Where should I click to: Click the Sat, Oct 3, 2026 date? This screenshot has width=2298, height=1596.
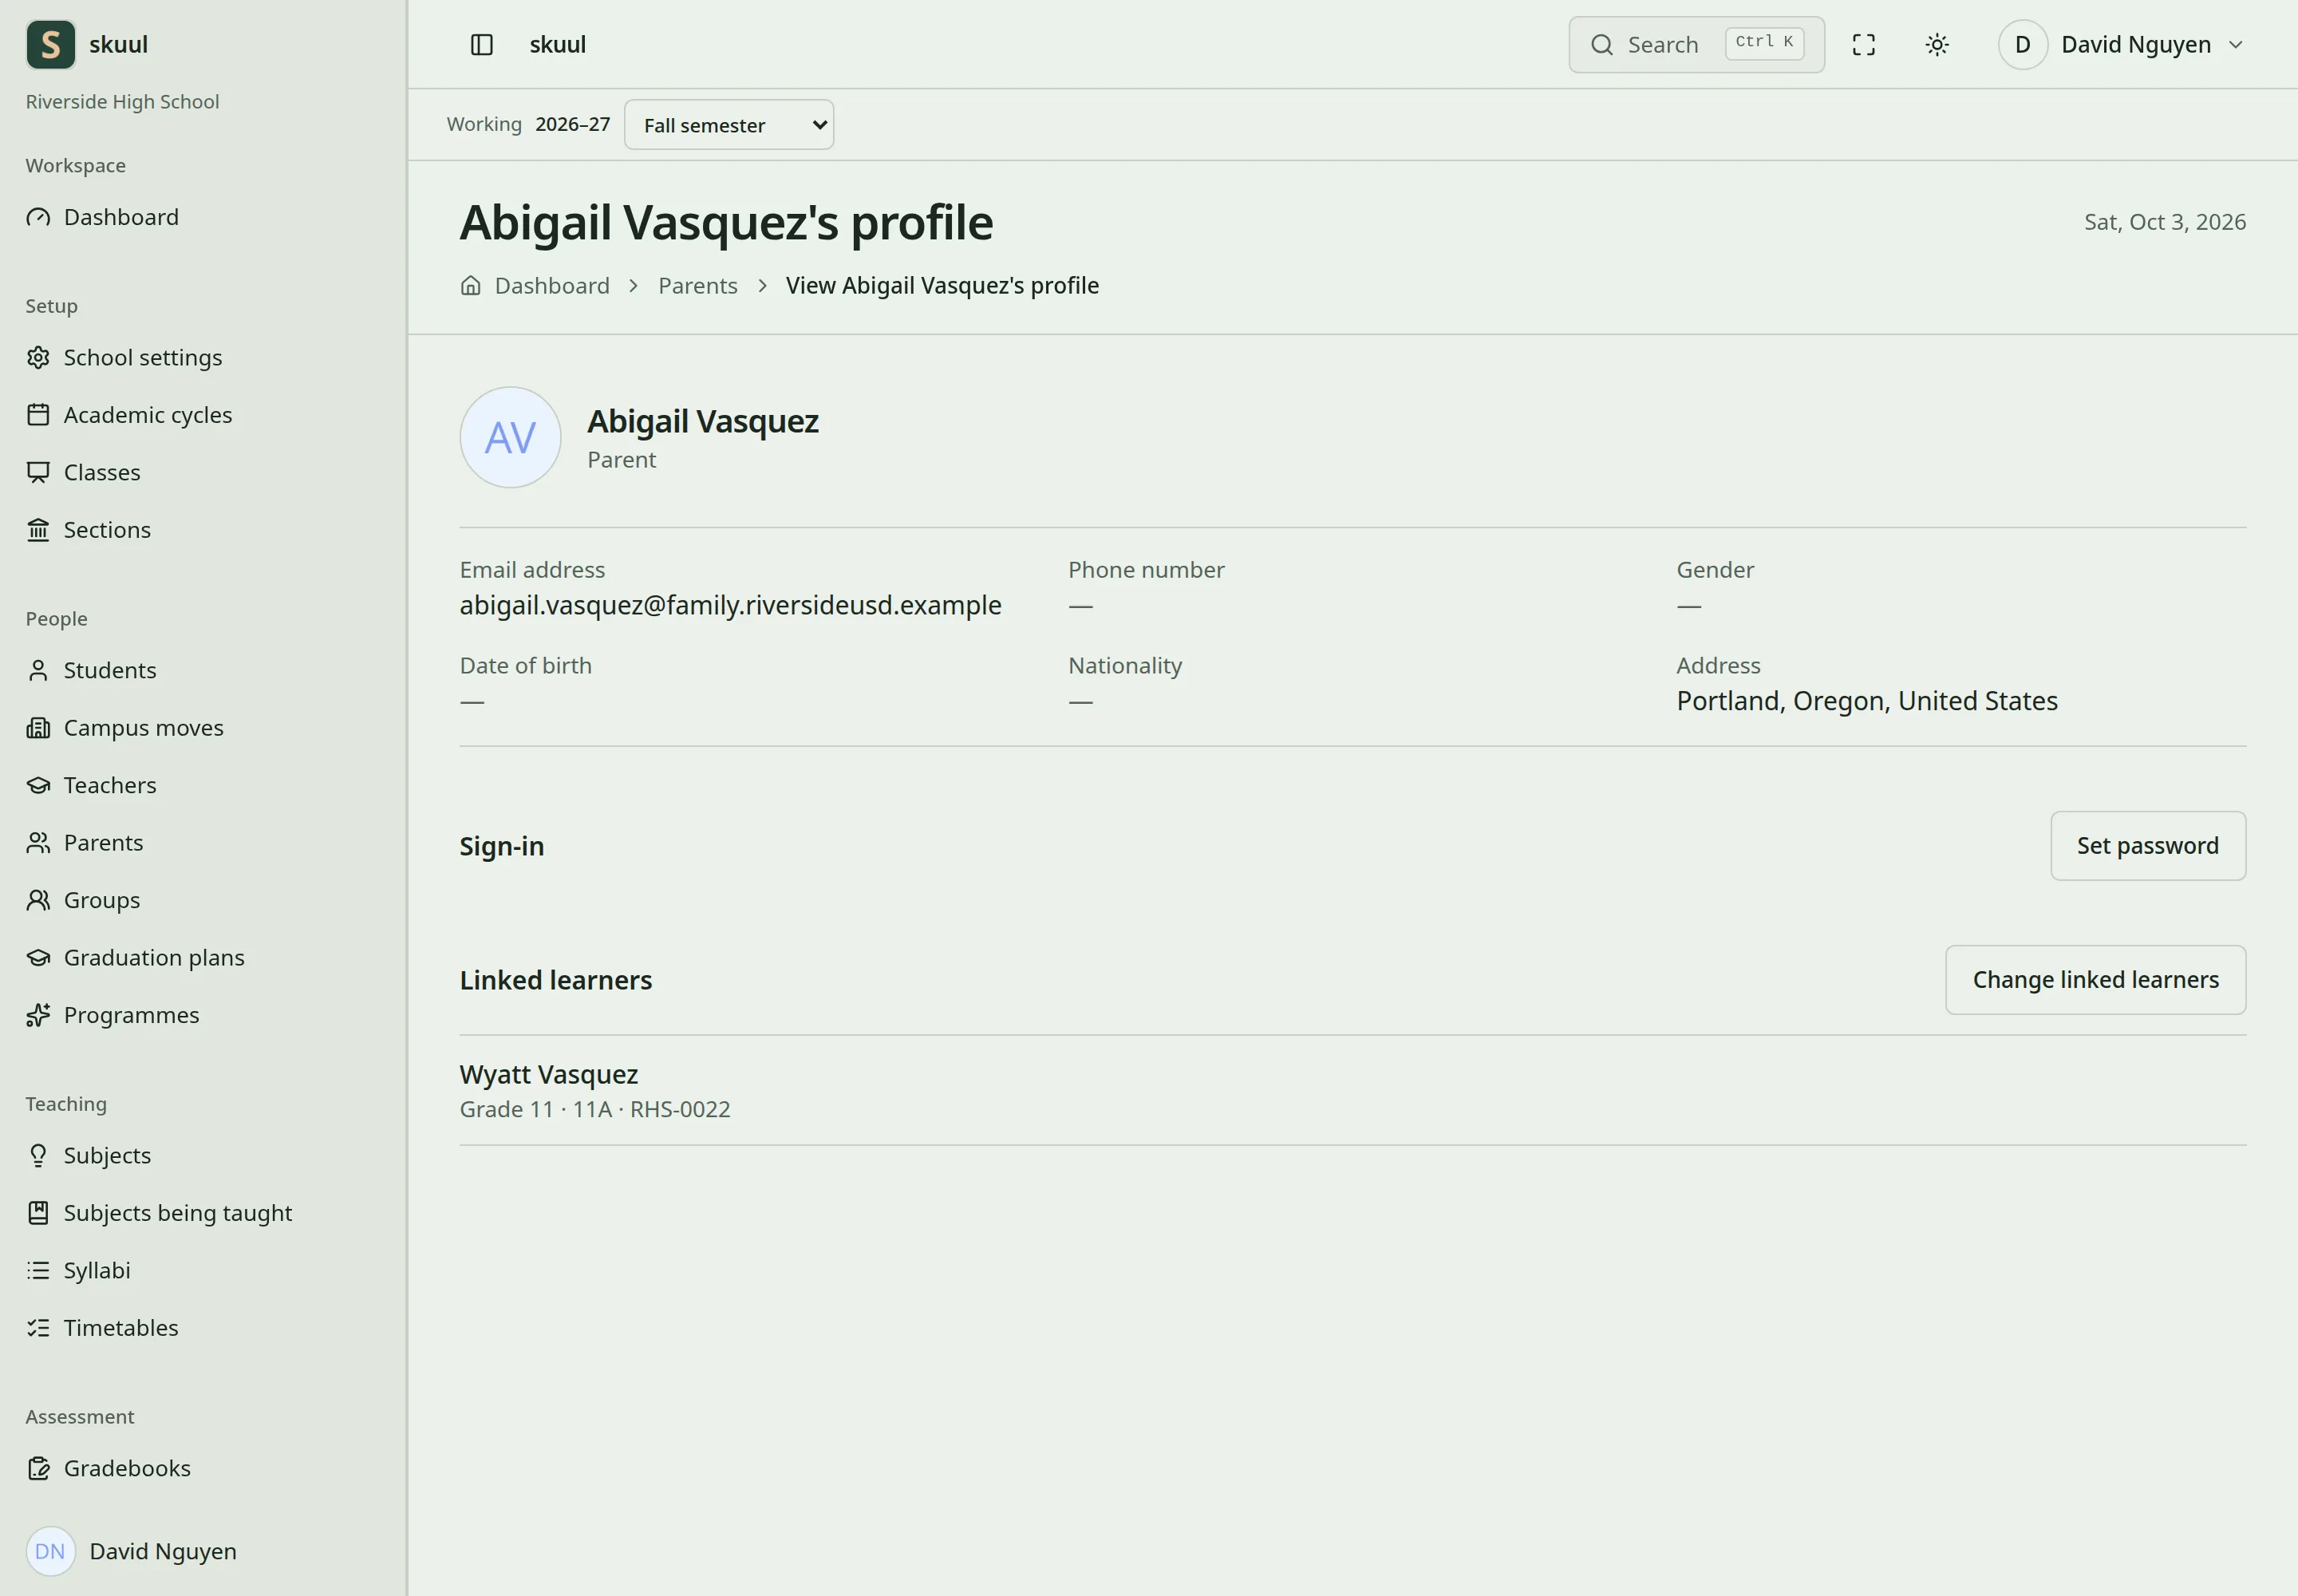point(2165,222)
